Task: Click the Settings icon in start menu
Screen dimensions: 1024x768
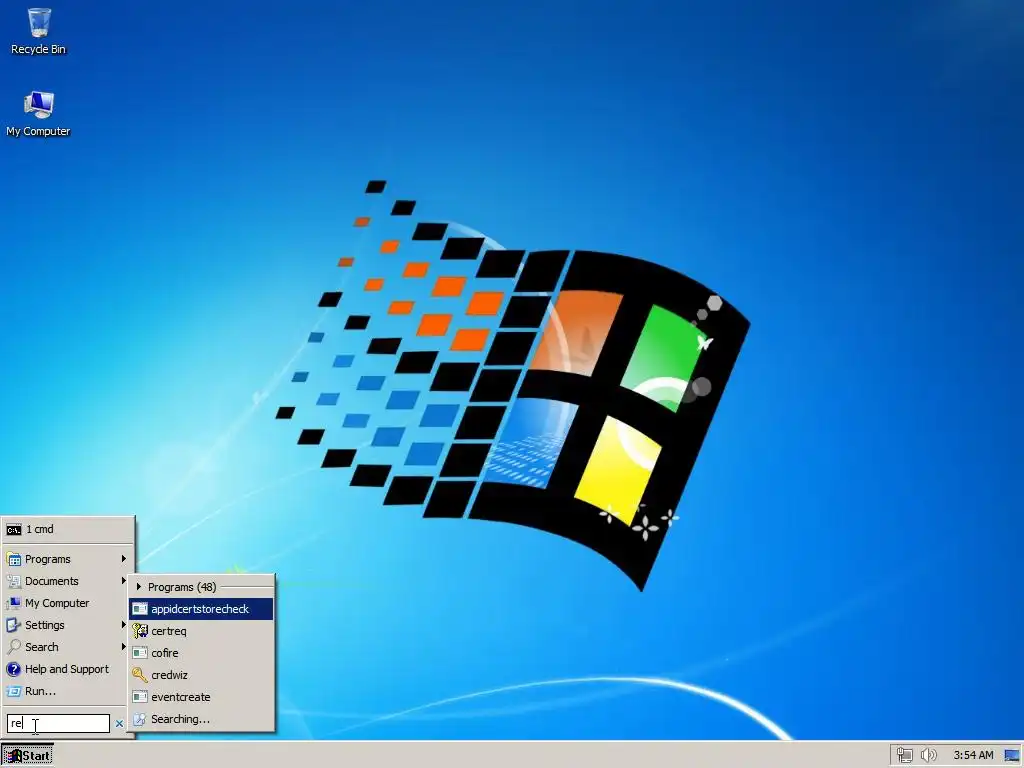Action: point(14,625)
